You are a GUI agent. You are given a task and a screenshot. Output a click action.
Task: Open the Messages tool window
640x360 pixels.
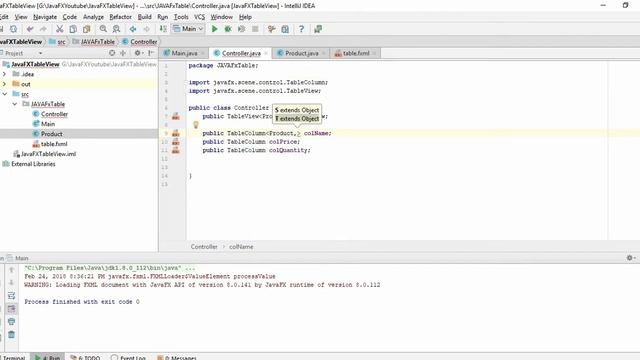[177, 357]
